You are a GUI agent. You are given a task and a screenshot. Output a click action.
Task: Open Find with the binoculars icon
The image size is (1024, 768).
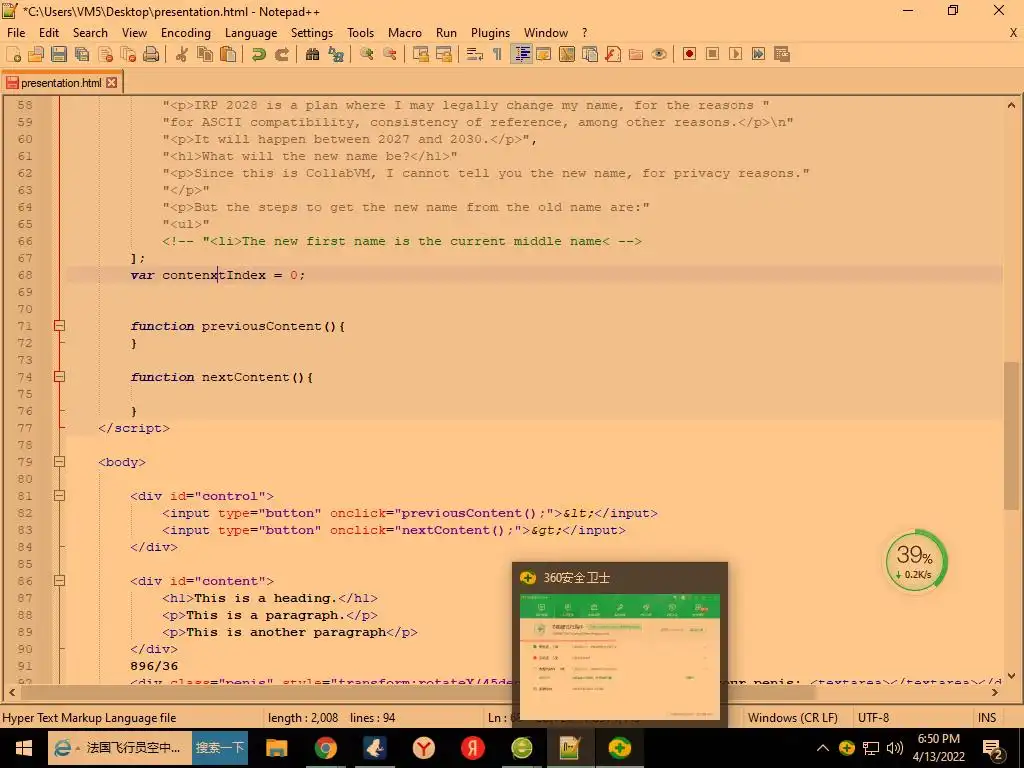click(x=312, y=54)
